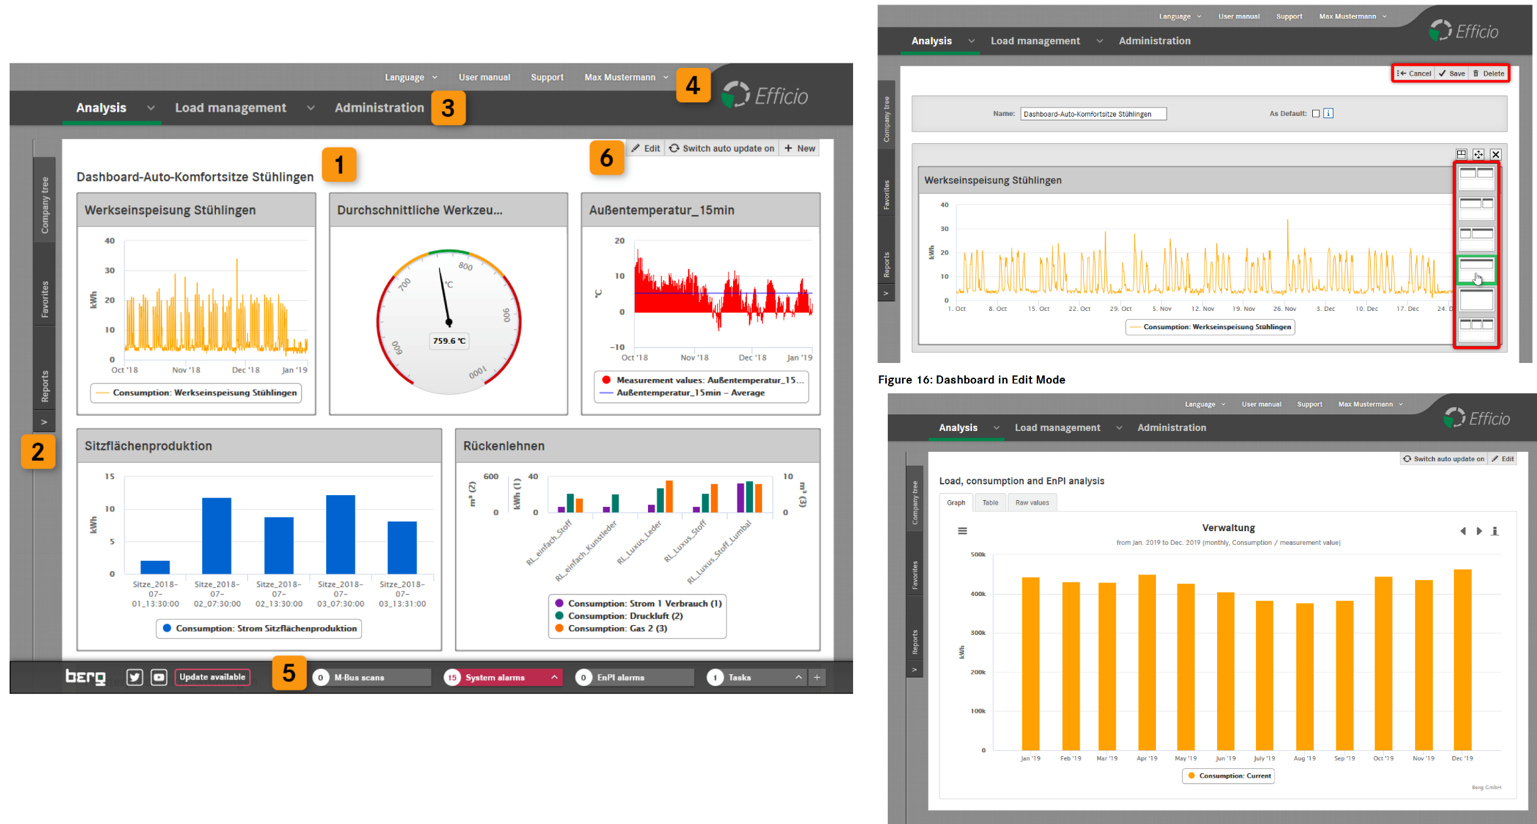Click the info icon beside As Default
Viewport: 1537px width, 824px height.
(x=1328, y=114)
